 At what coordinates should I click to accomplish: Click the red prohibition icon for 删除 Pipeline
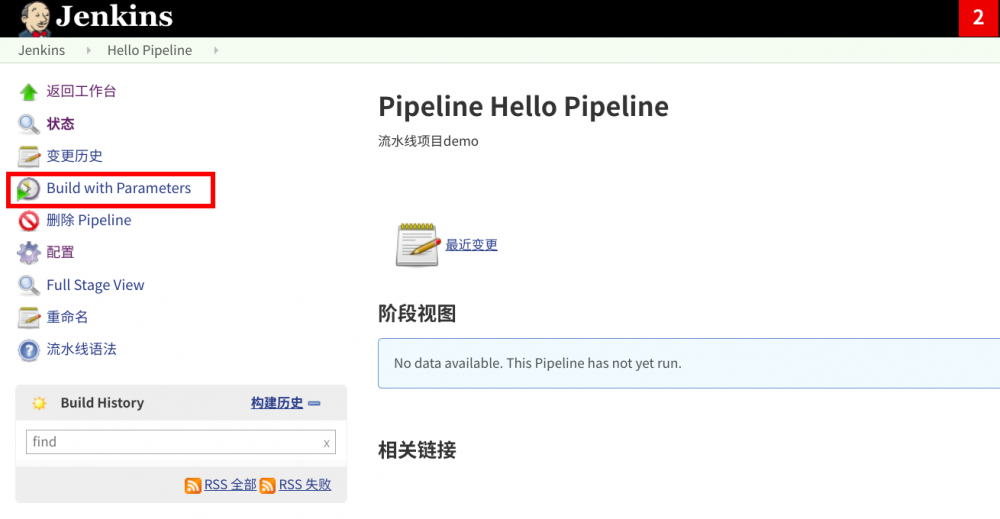pyautogui.click(x=28, y=221)
